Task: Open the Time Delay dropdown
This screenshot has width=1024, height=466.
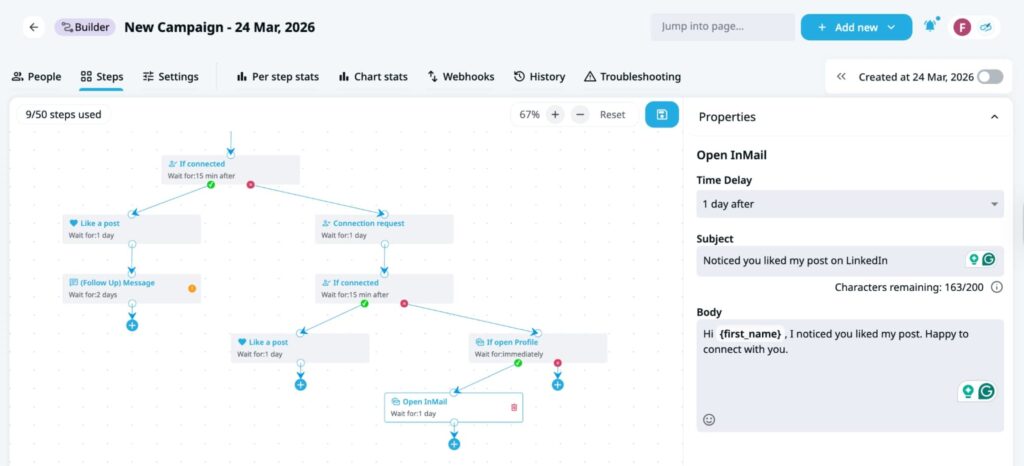Action: click(849, 204)
